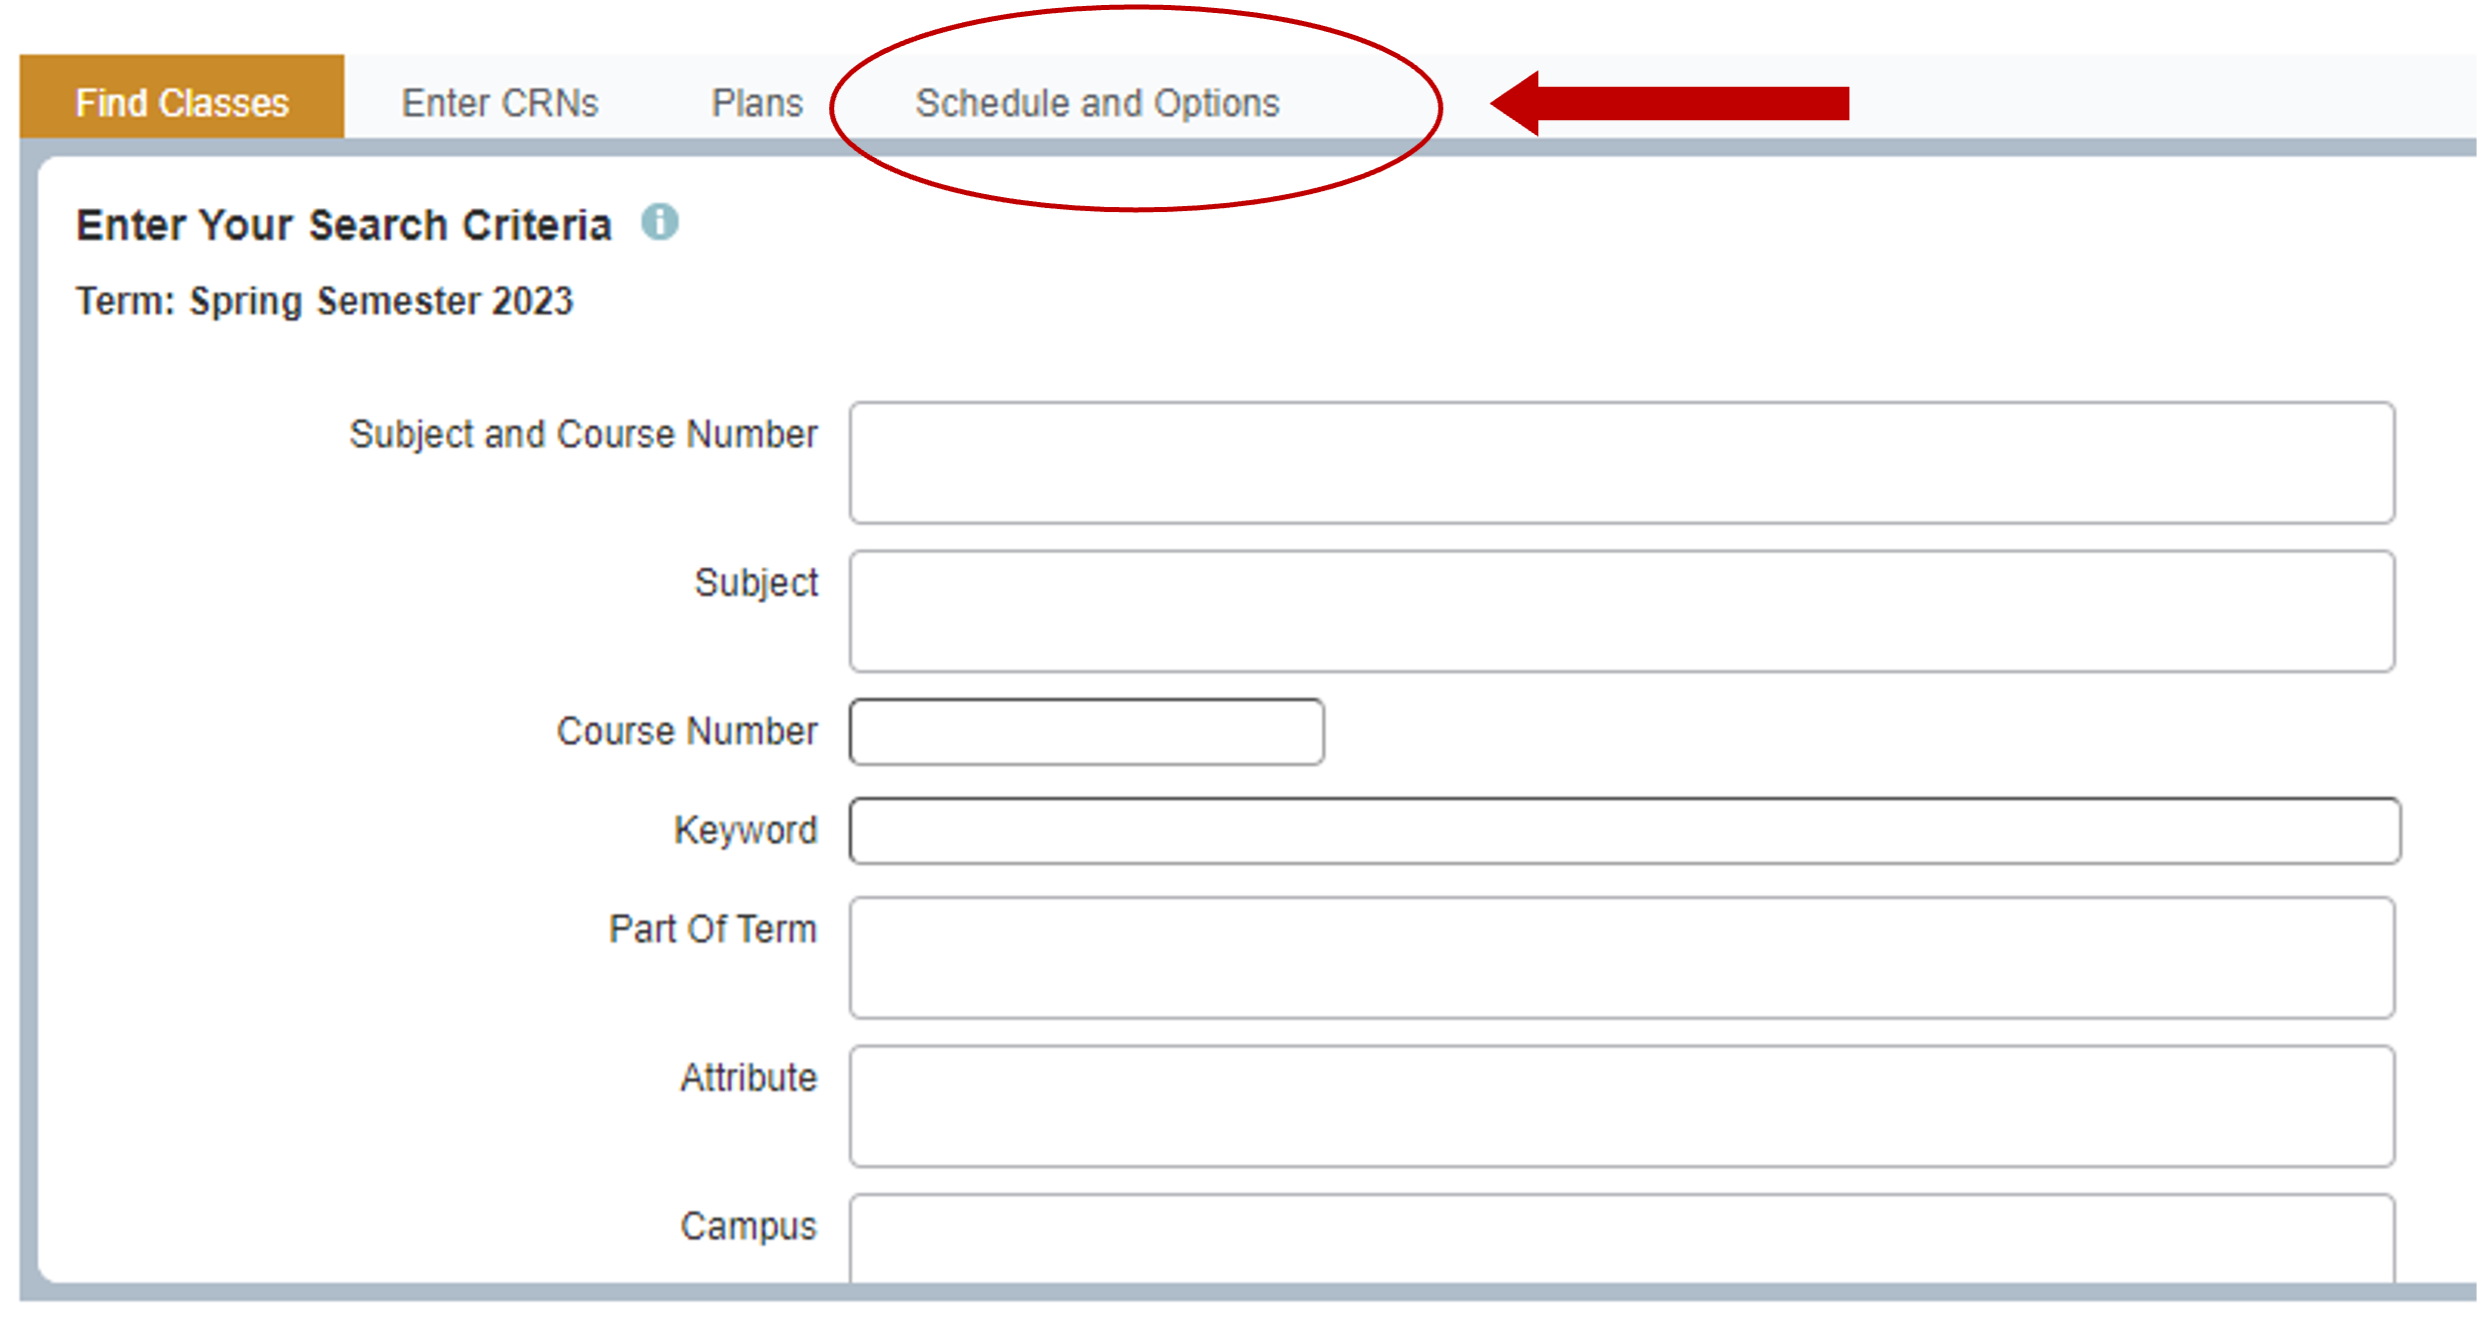Click the Enter Your Search Criteria heading
The height and width of the screenshot is (1342, 2484).
(344, 225)
